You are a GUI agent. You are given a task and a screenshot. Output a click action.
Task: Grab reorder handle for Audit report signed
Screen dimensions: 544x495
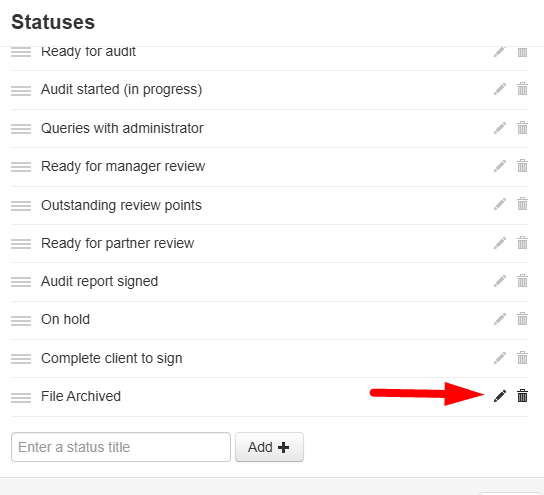[21, 282]
